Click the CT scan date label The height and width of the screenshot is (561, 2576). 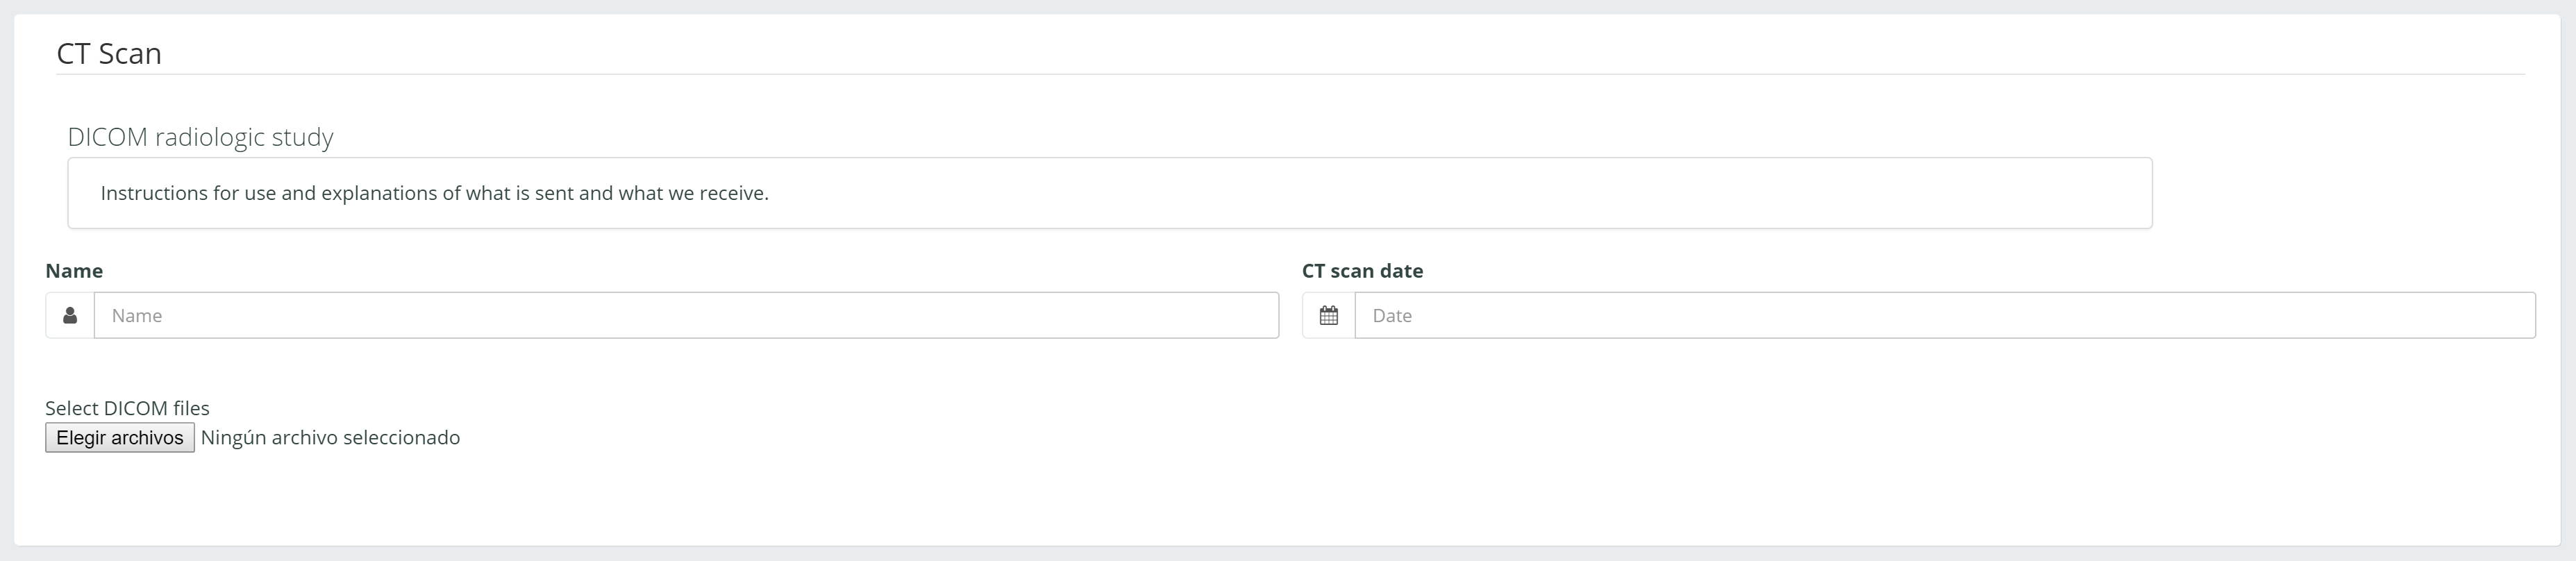(1362, 271)
